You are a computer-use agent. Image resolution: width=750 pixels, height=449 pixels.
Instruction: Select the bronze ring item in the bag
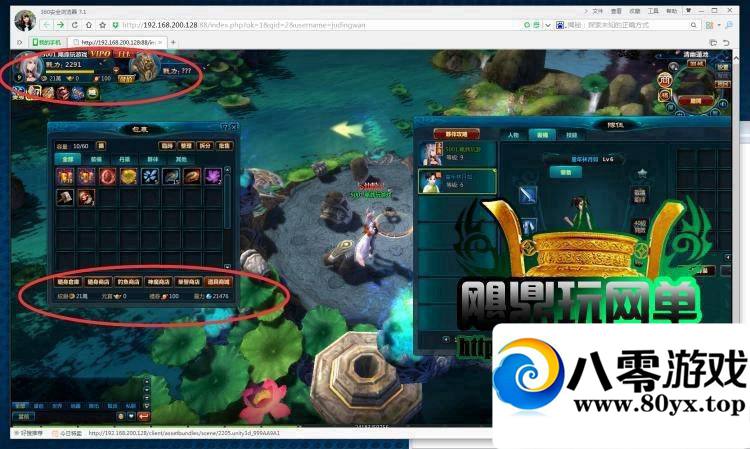click(x=192, y=176)
